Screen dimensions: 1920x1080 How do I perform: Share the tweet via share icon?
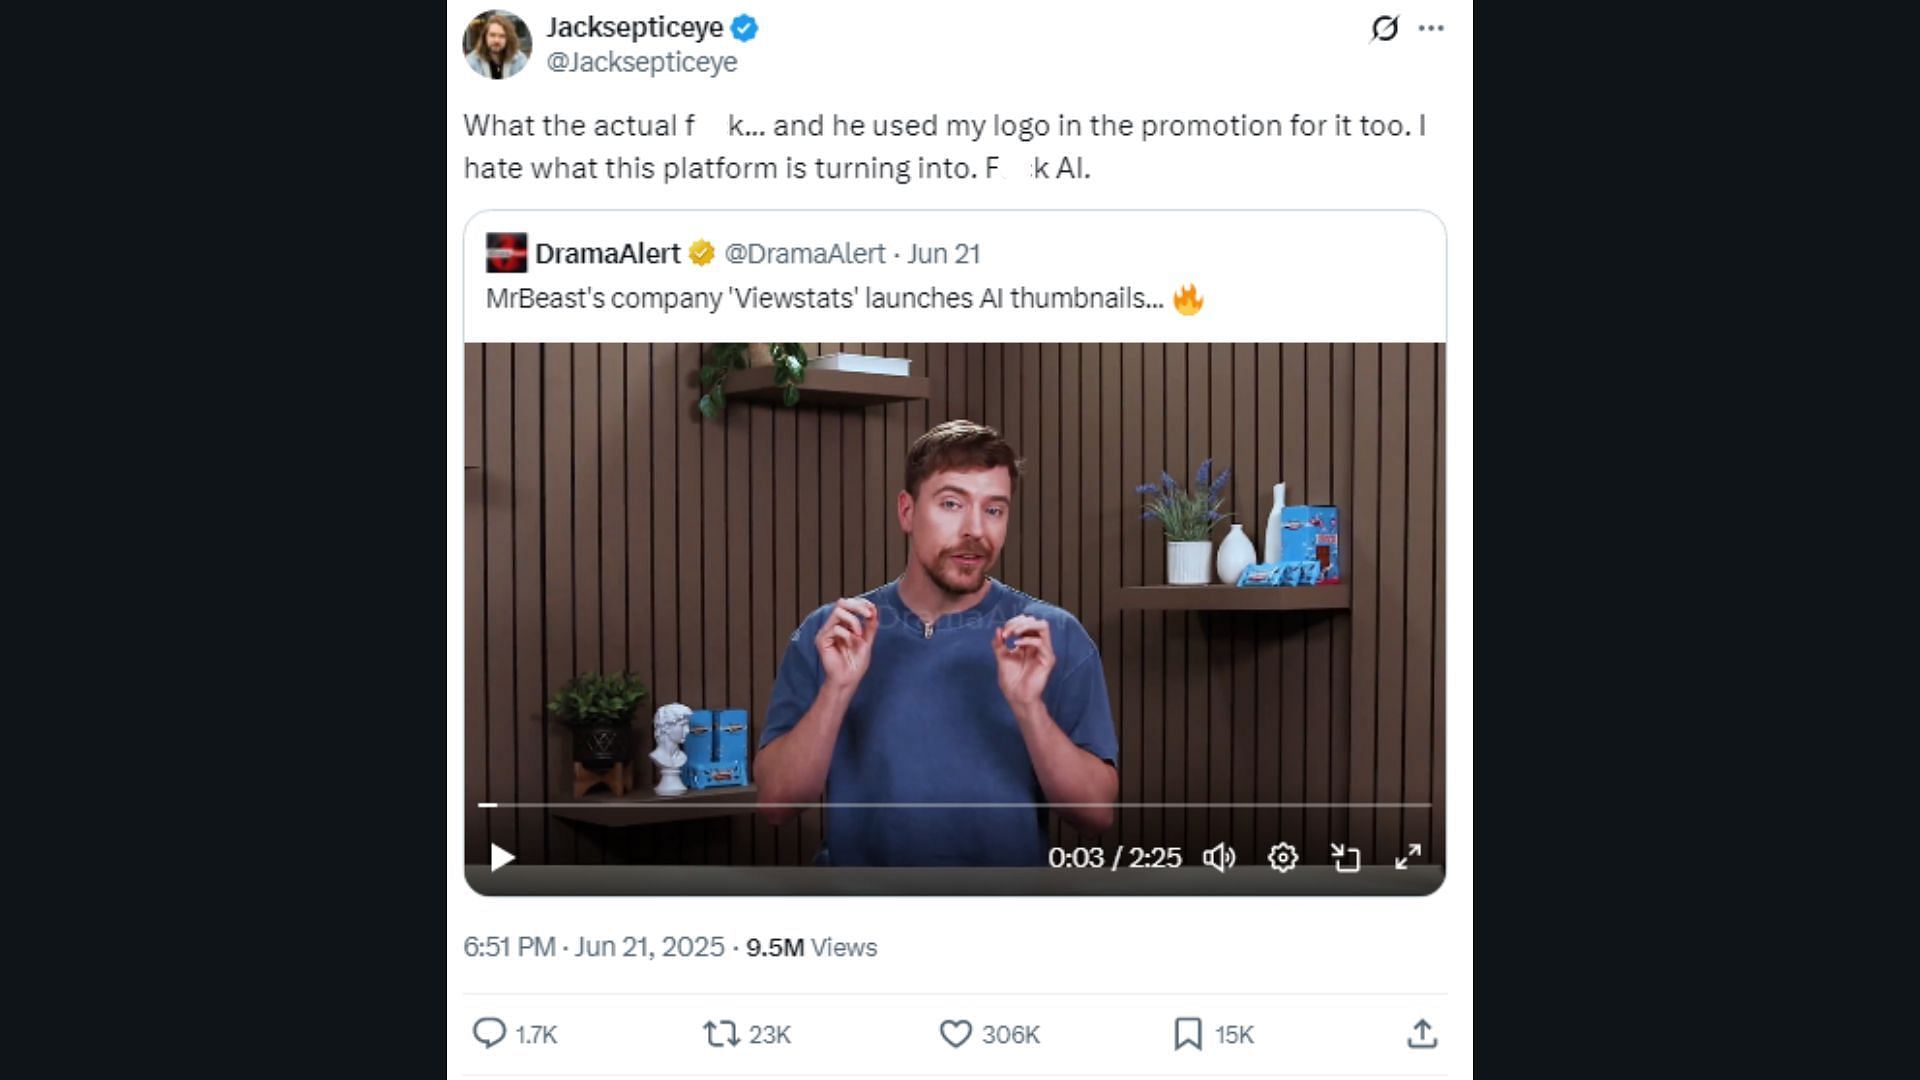pyautogui.click(x=1421, y=1033)
